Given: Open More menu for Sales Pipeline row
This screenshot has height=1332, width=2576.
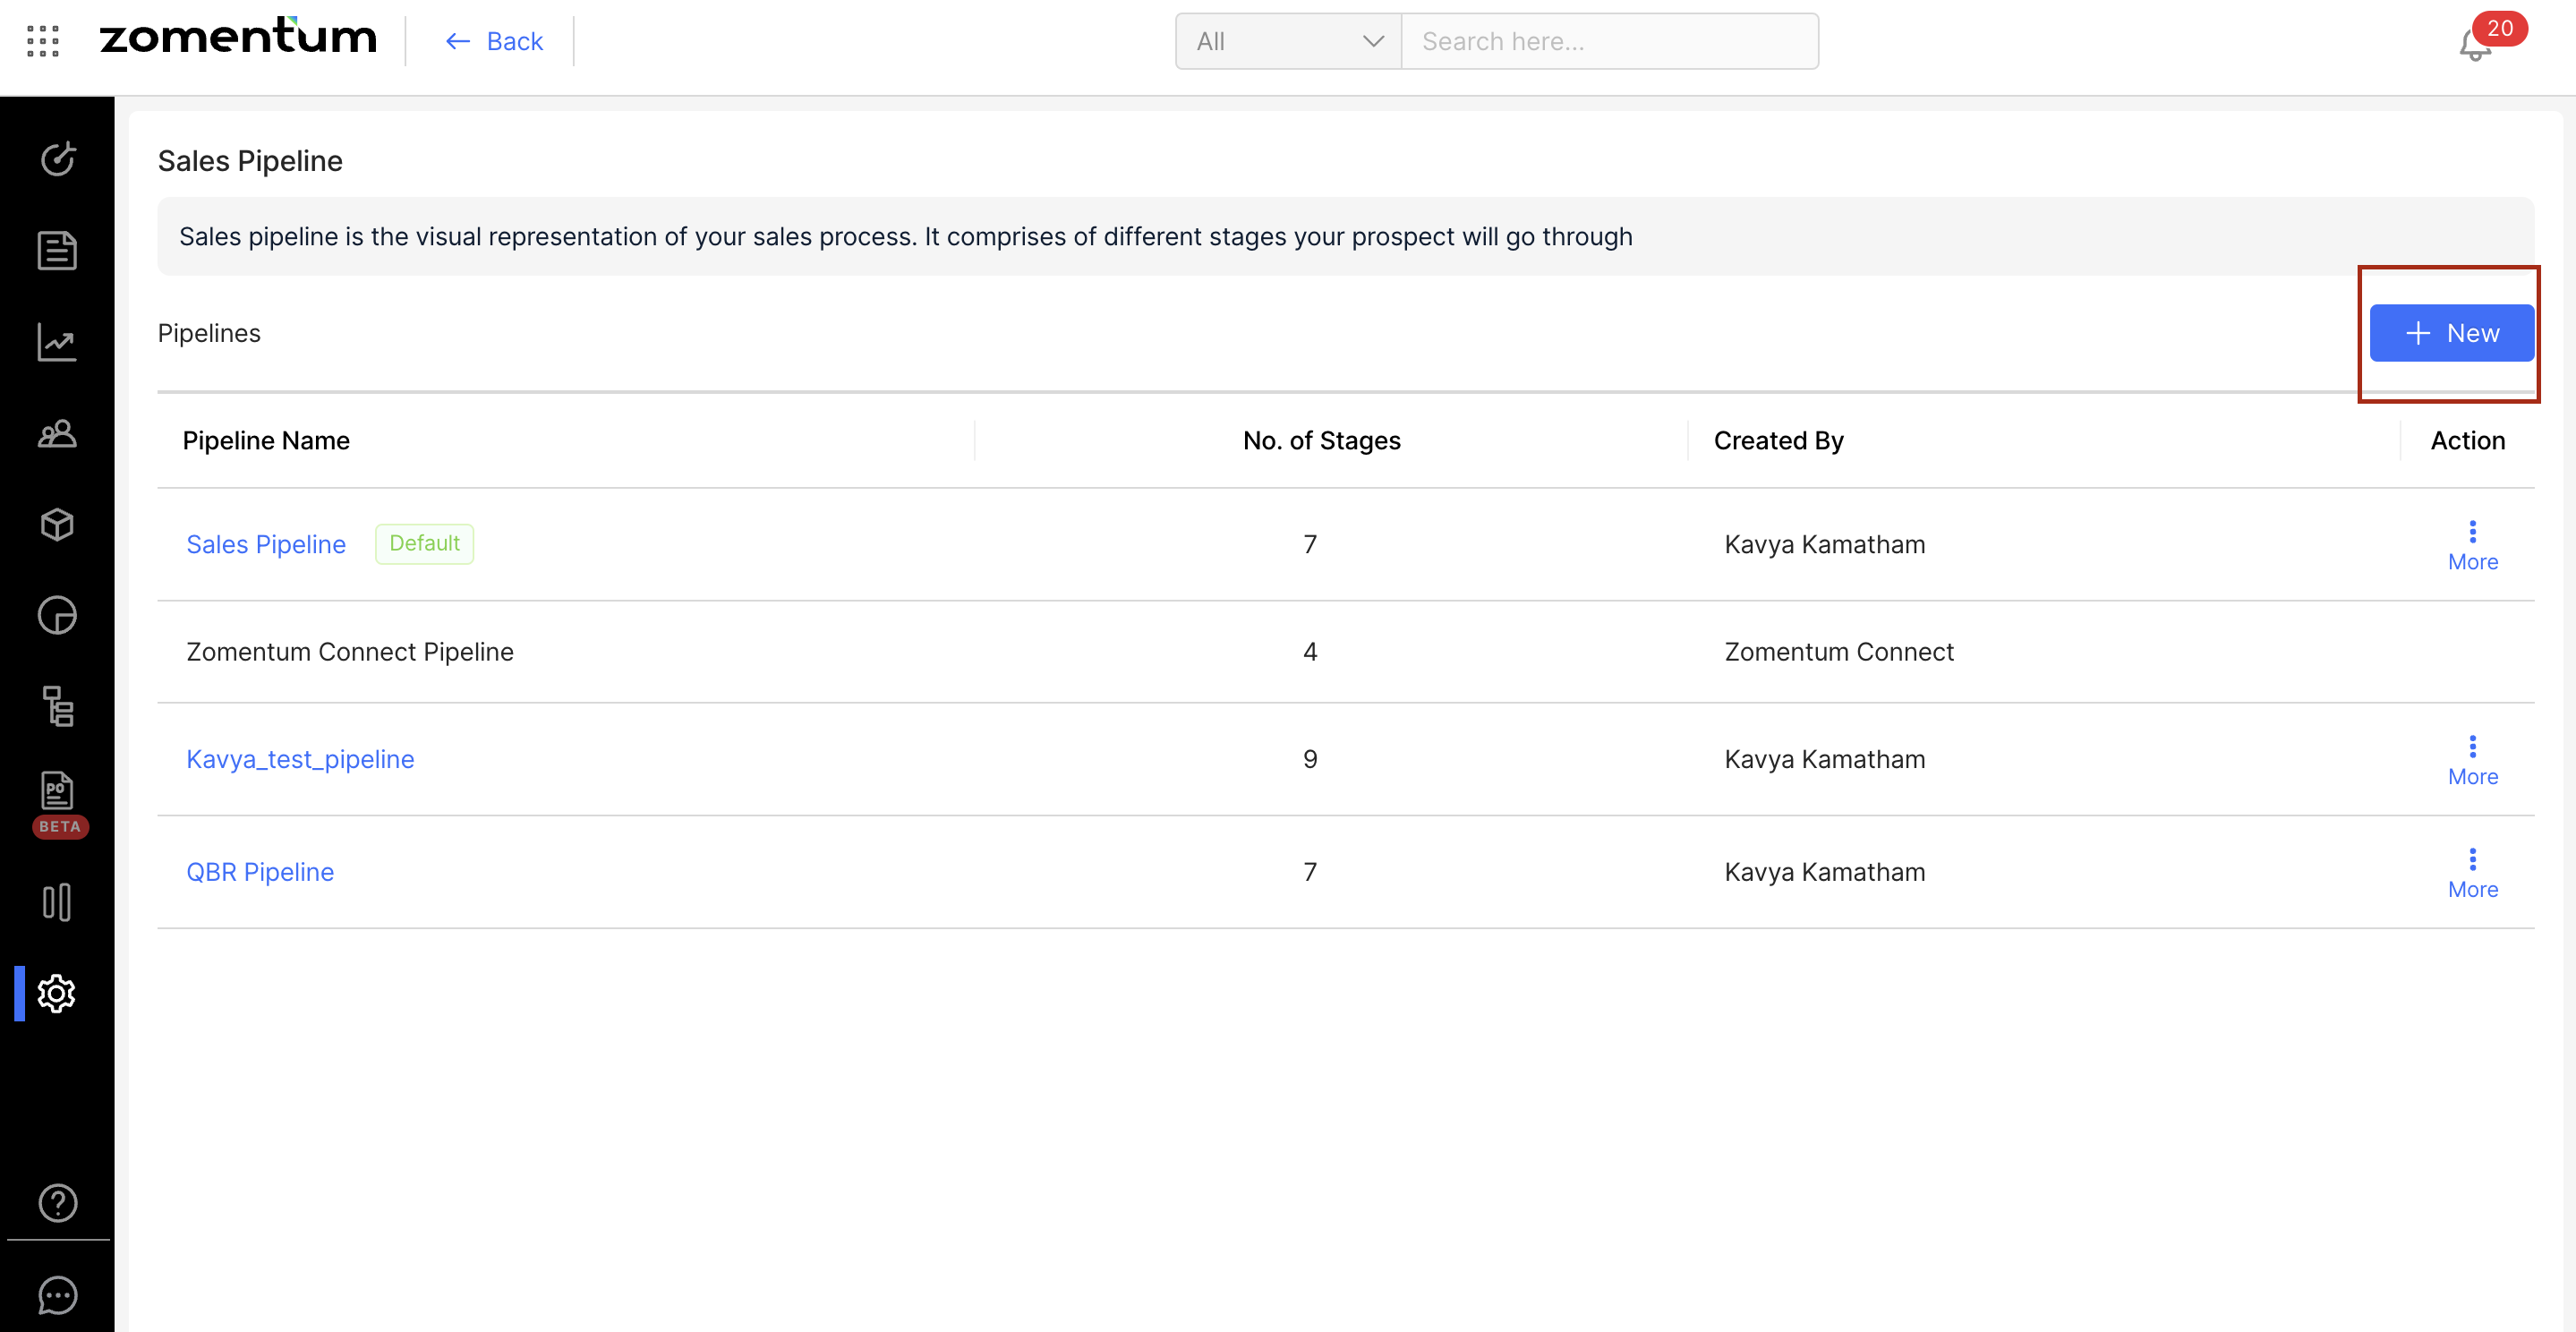Looking at the screenshot, I should [x=2472, y=545].
